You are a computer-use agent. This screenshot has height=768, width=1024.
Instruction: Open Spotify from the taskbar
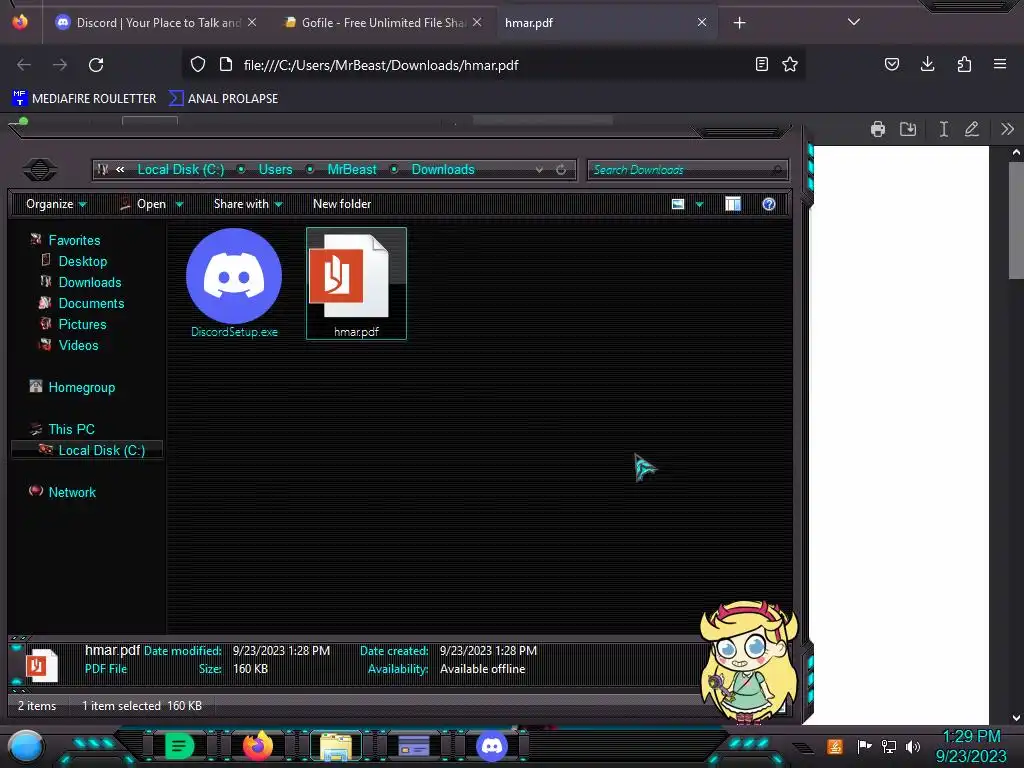179,746
